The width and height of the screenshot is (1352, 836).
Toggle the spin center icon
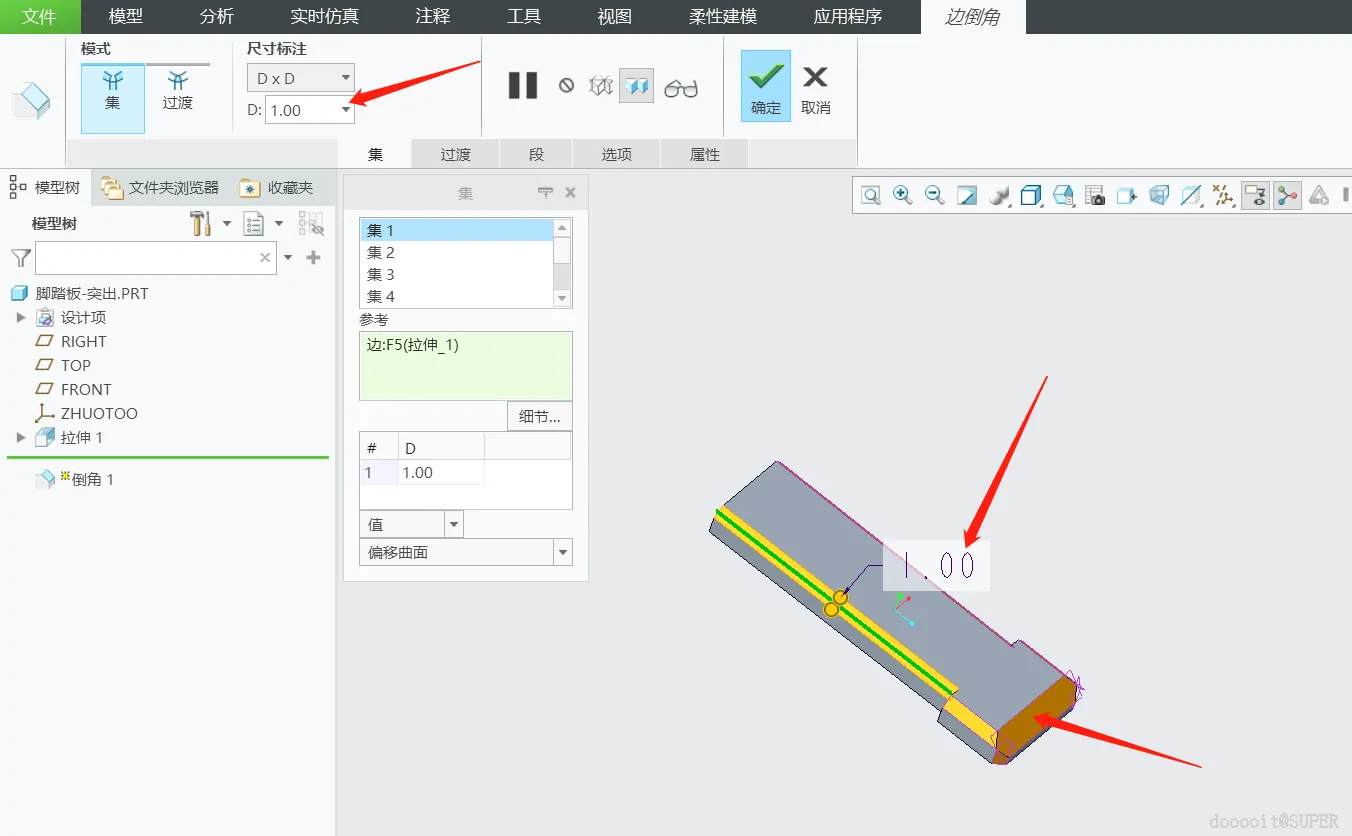pyautogui.click(x=1287, y=195)
